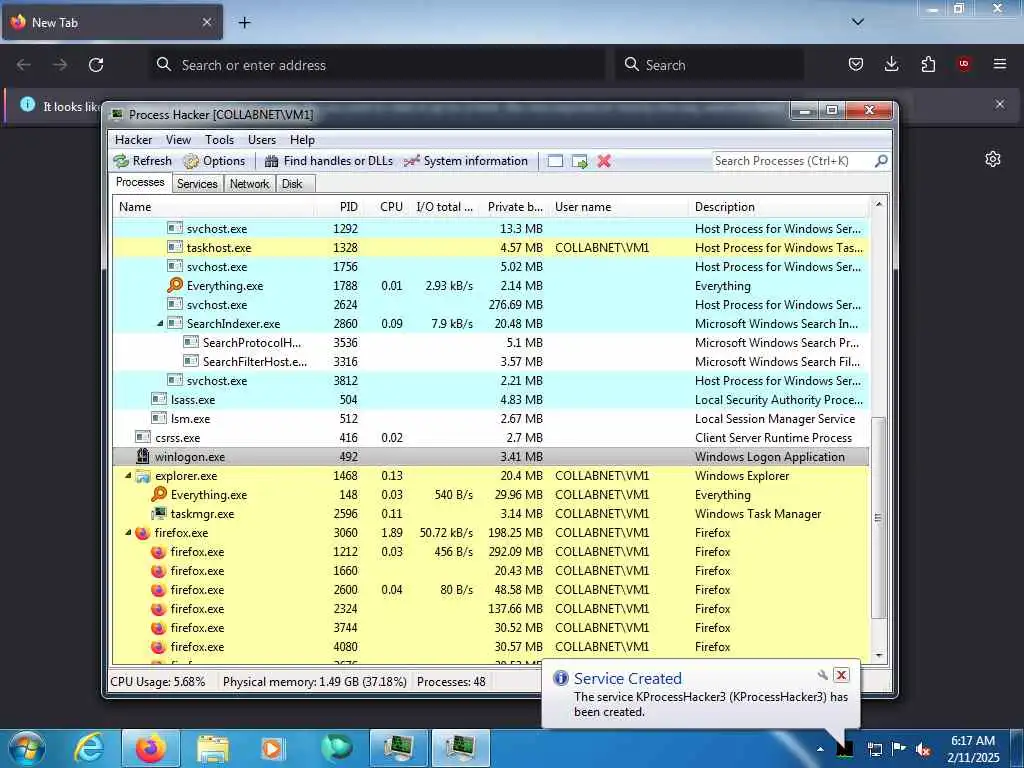Click the winlogon.exe process icon
The height and width of the screenshot is (768, 1024).
142,456
